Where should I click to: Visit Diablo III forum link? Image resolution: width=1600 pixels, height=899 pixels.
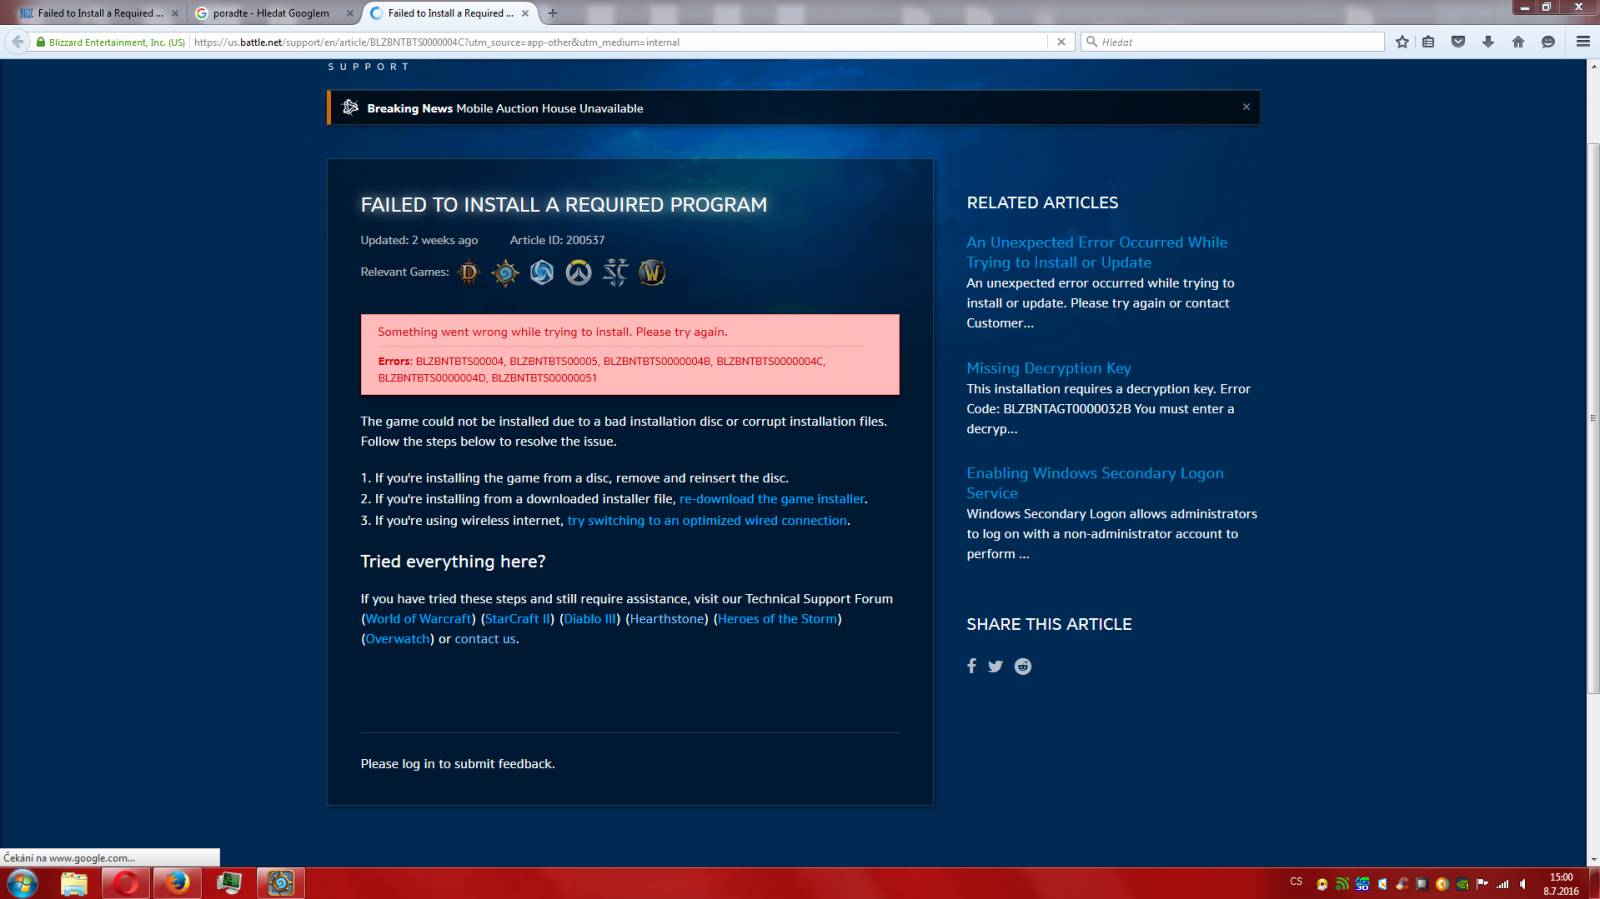coord(590,619)
